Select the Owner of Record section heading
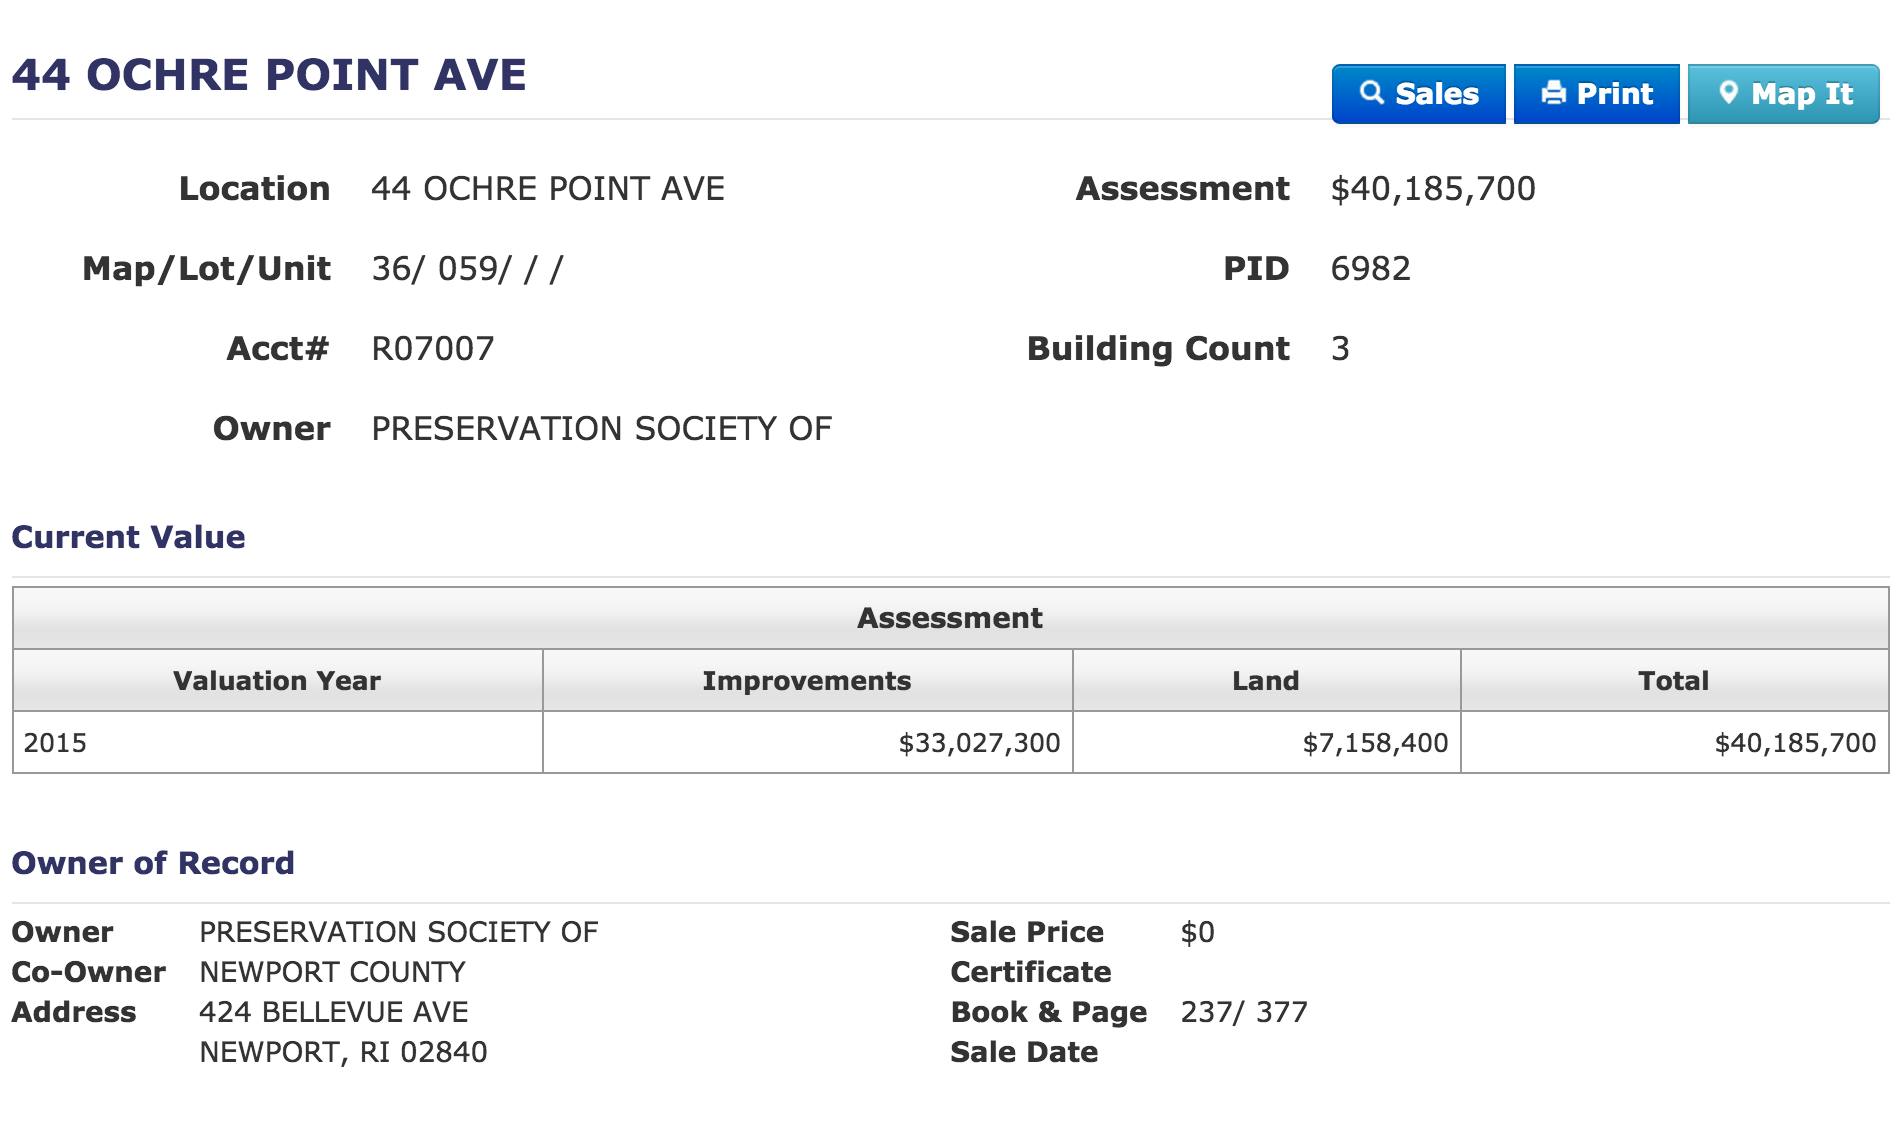The height and width of the screenshot is (1128, 1900). pyautogui.click(x=153, y=863)
